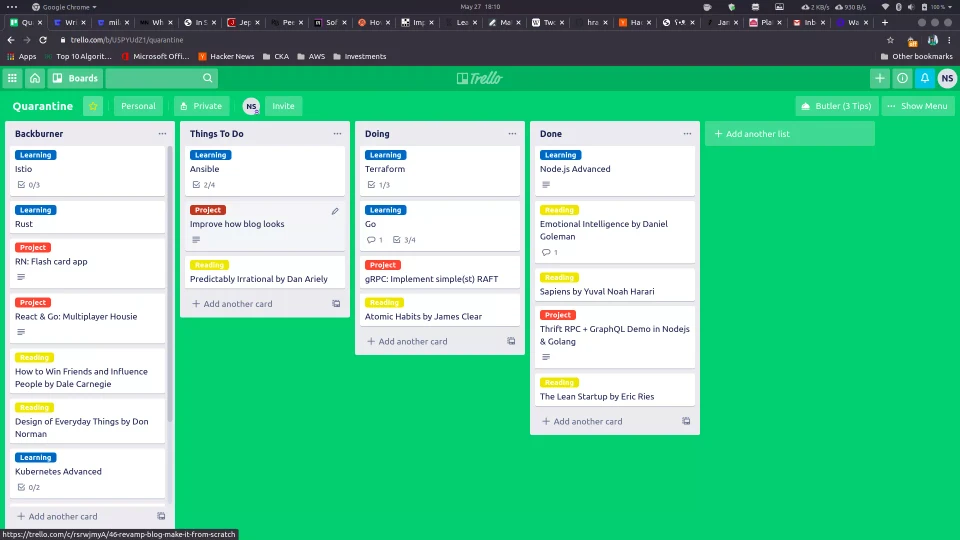Click the comment badge on Go card

coord(375,239)
